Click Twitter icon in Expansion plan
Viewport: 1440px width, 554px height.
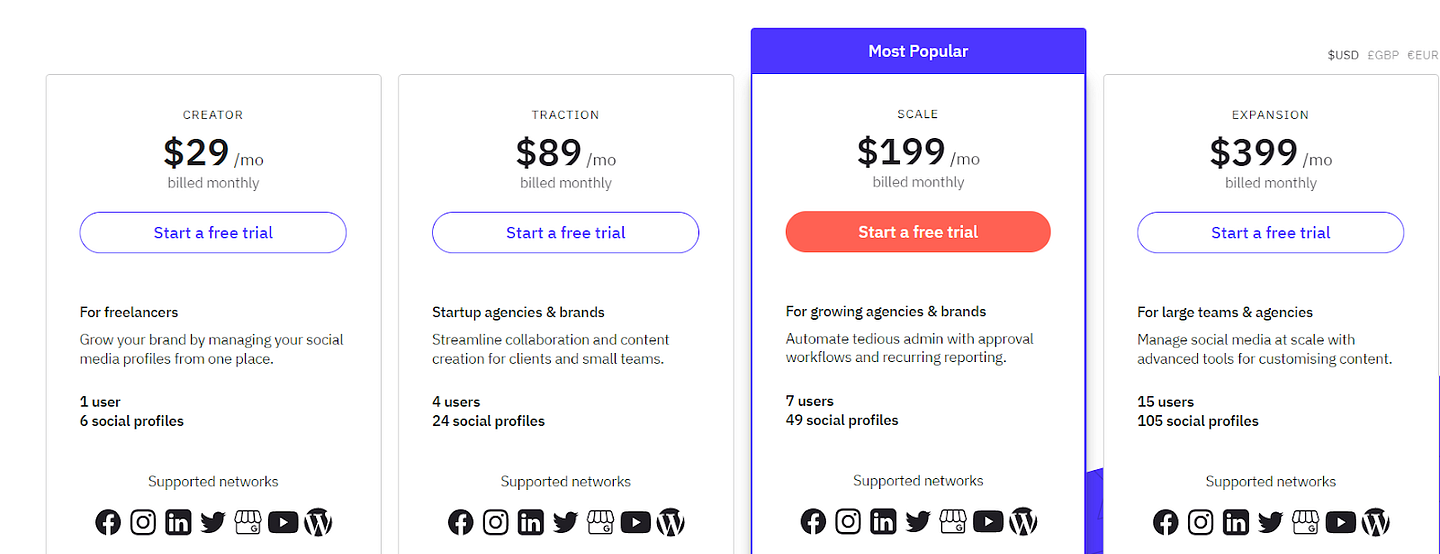pos(1271,522)
